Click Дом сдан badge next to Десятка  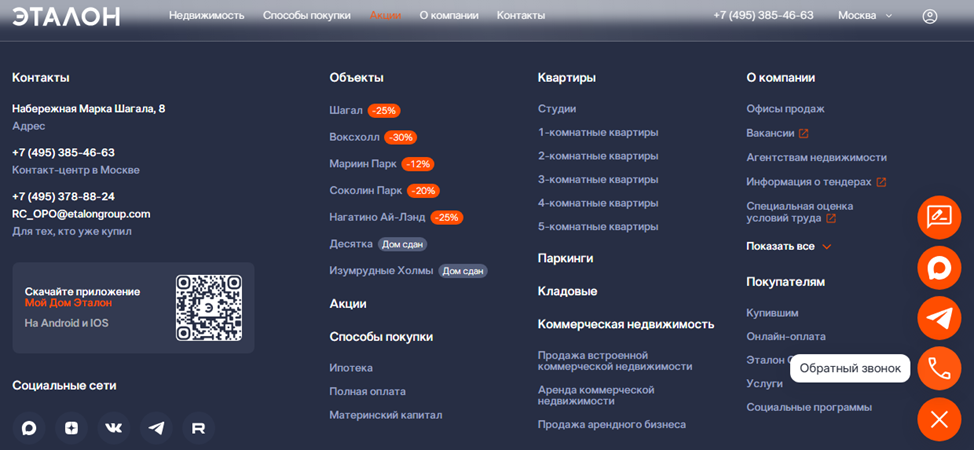(x=403, y=244)
